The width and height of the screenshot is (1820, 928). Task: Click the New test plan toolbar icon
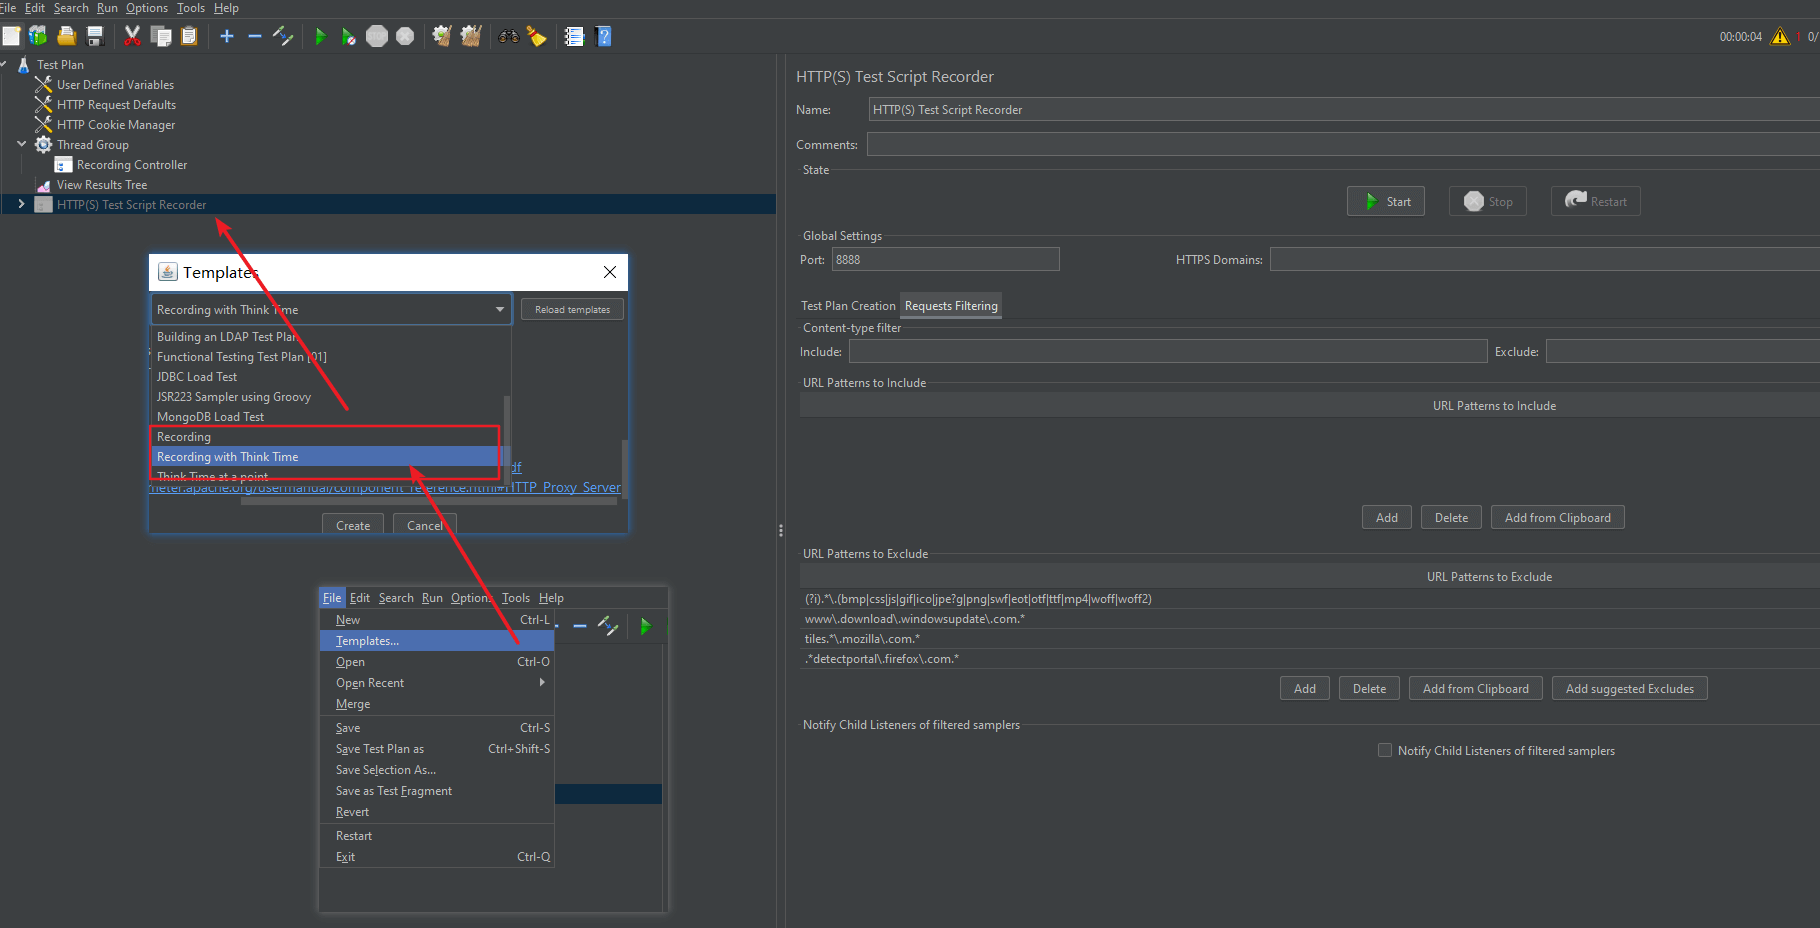click(x=11, y=36)
